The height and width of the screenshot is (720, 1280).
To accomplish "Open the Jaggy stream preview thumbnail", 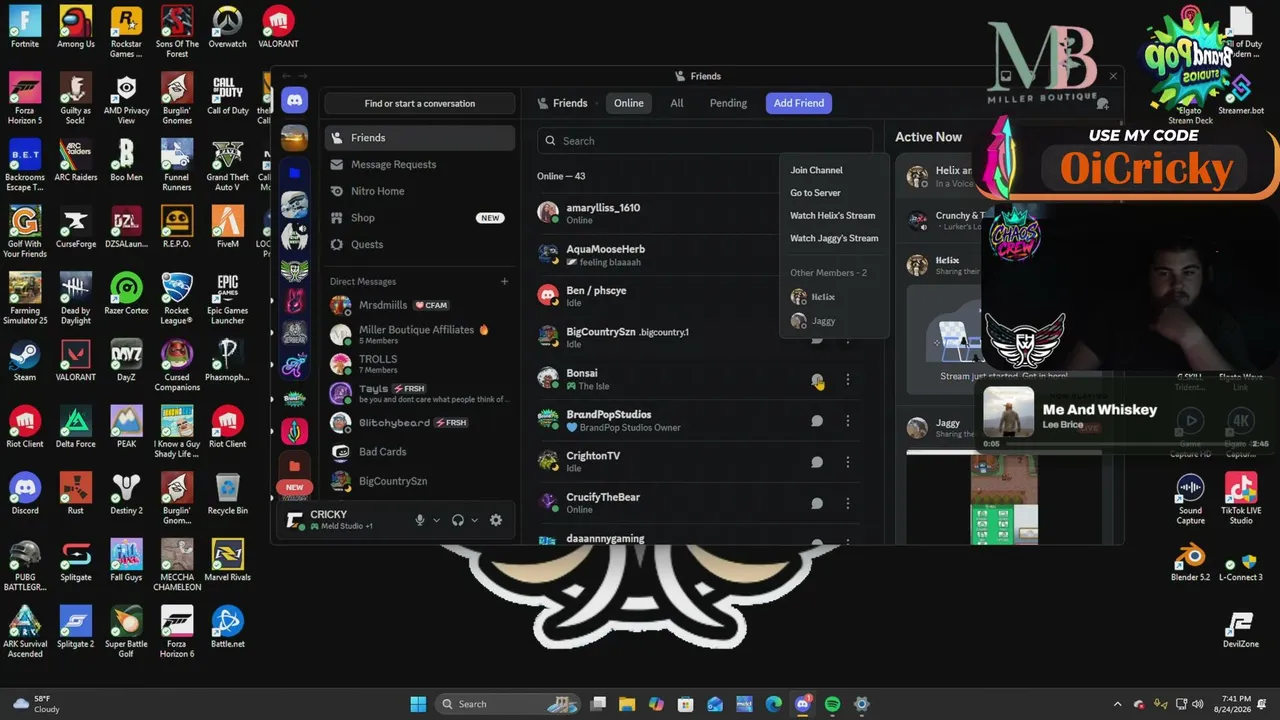I will [x=1003, y=496].
